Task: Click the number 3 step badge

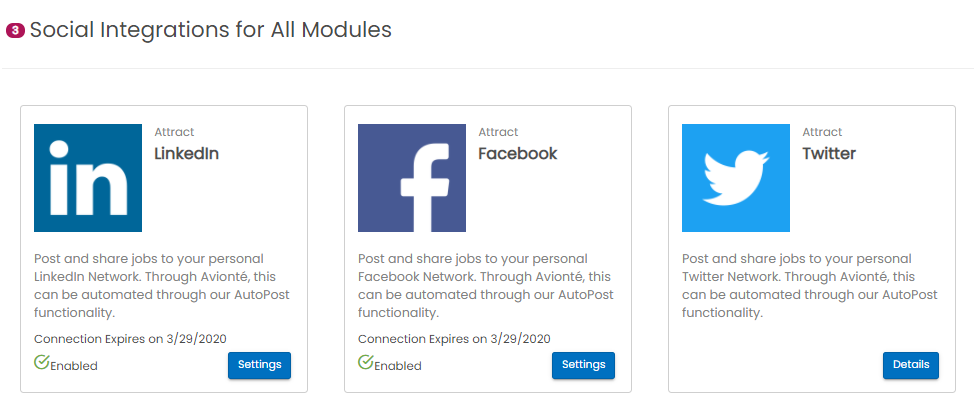Action: click(x=15, y=31)
